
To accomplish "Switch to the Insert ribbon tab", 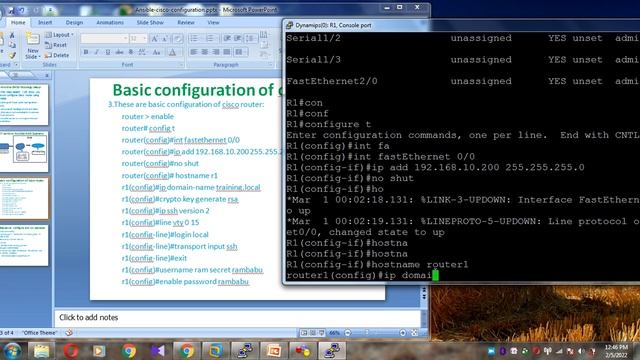I will tap(45, 22).
